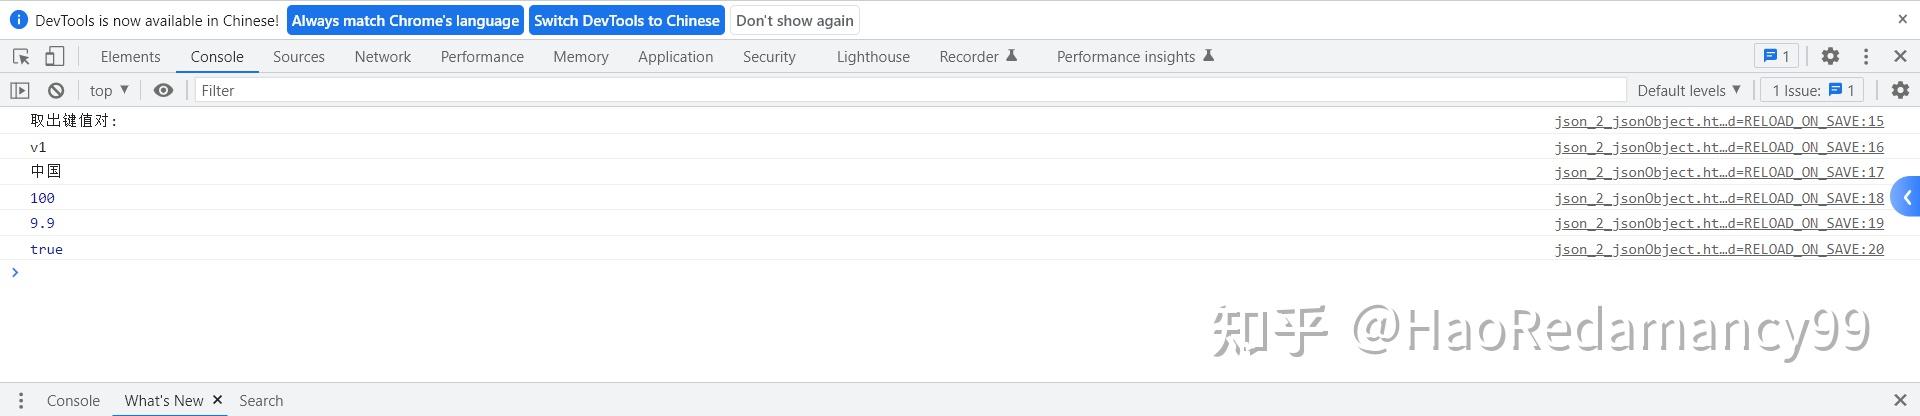The width and height of the screenshot is (1920, 416).
Task: Open the customize DevTools three-dot menu
Action: click(1866, 57)
